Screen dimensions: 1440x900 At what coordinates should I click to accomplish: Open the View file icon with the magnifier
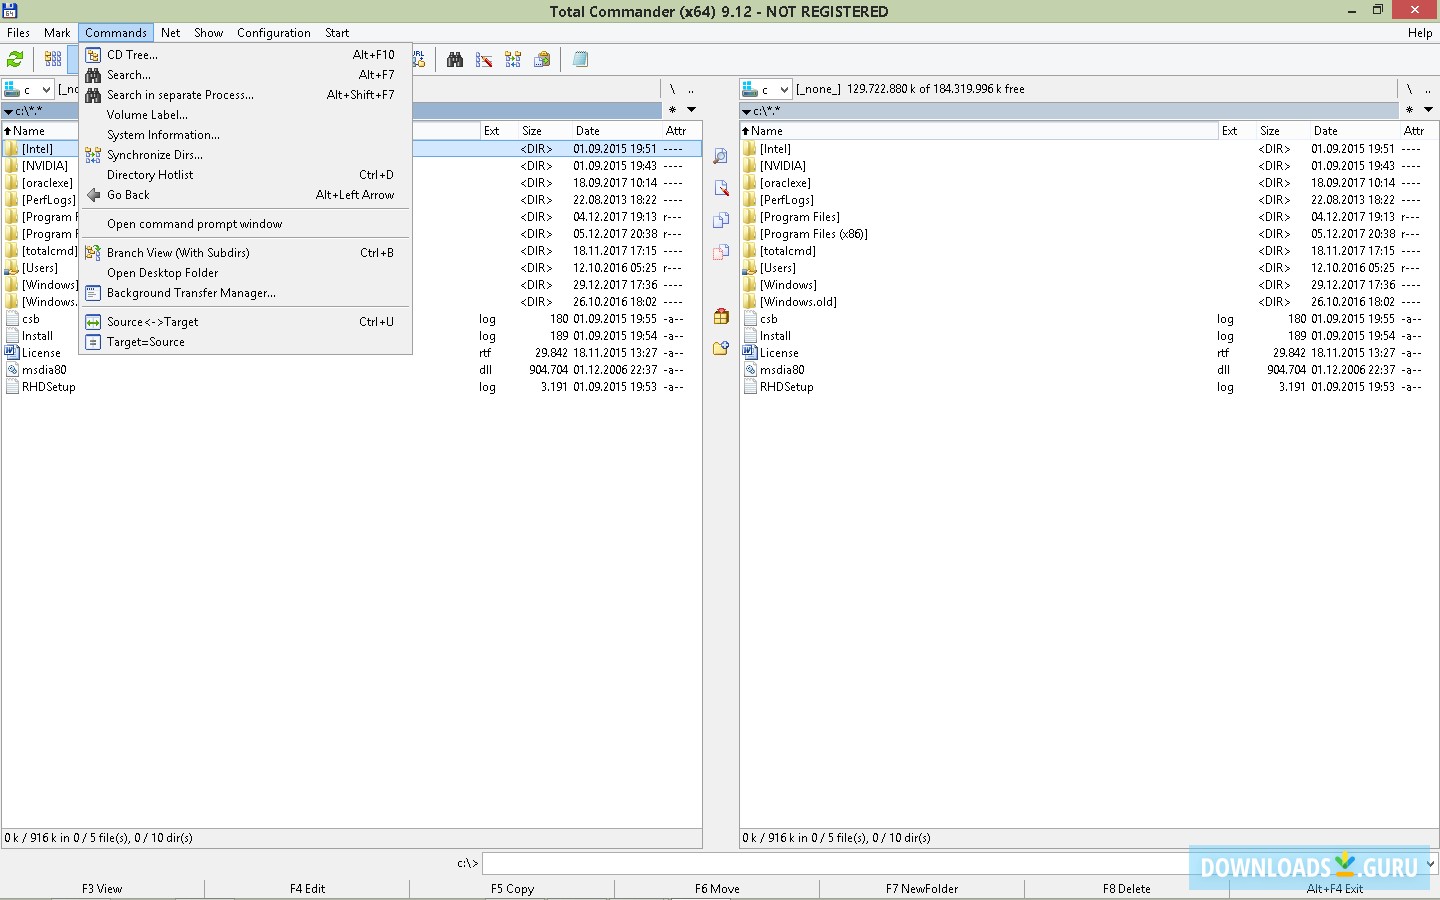click(721, 156)
